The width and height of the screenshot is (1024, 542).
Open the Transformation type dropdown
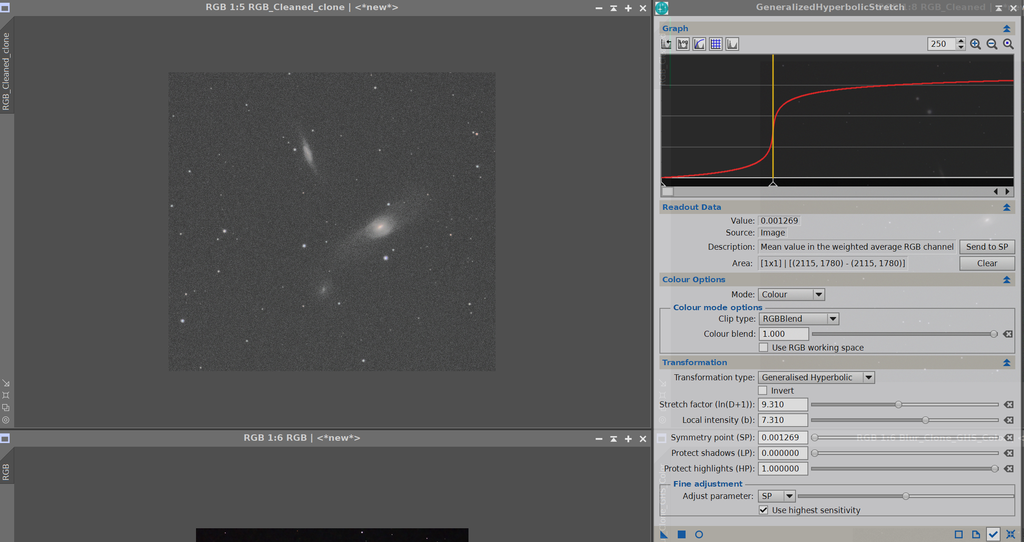point(816,377)
